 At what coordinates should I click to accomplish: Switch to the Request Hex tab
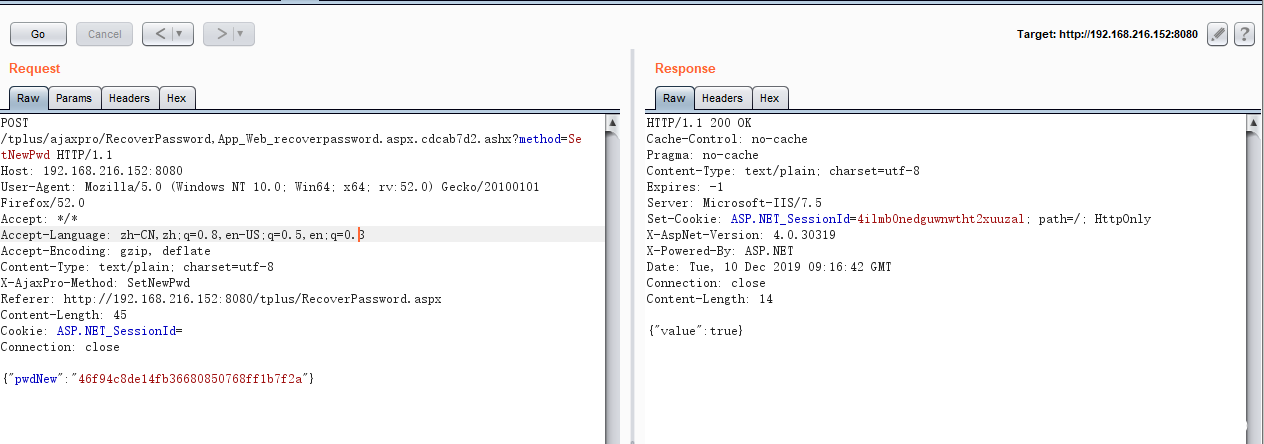coord(177,98)
